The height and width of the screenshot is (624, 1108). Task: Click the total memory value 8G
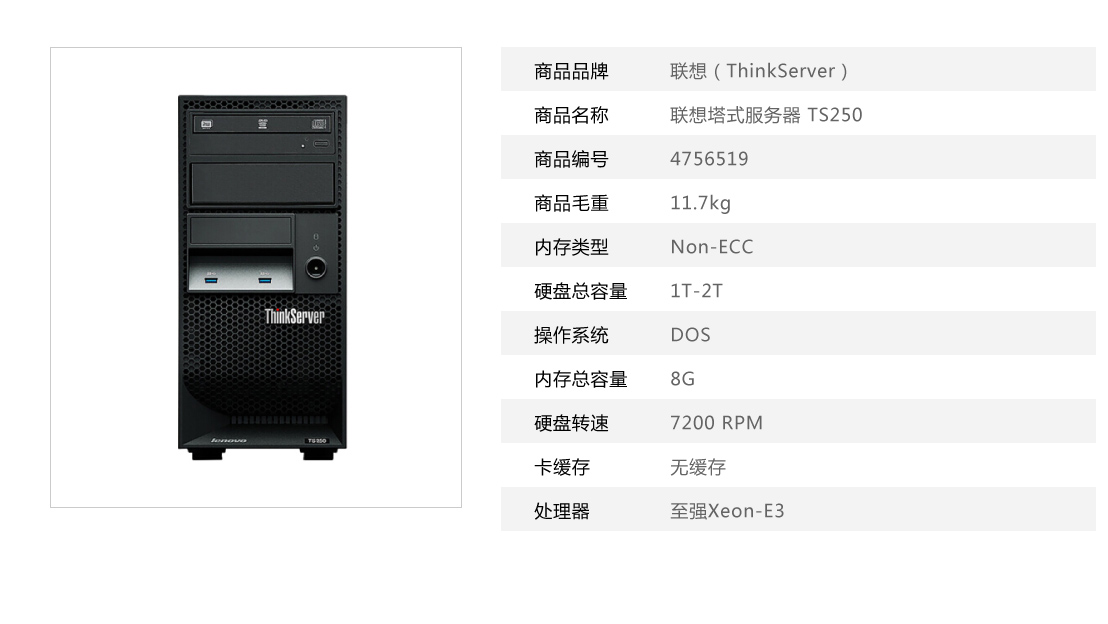point(683,379)
